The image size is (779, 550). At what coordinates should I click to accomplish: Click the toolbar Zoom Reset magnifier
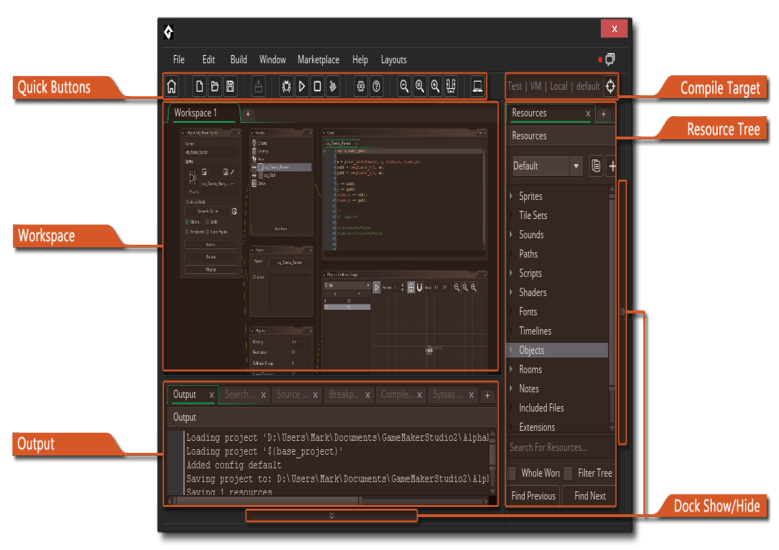tap(419, 86)
